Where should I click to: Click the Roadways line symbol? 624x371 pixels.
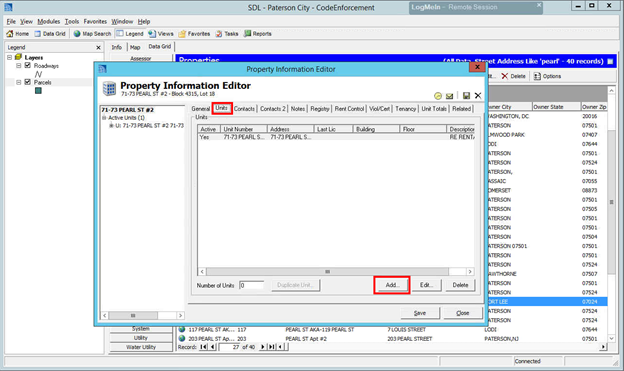tap(38, 74)
